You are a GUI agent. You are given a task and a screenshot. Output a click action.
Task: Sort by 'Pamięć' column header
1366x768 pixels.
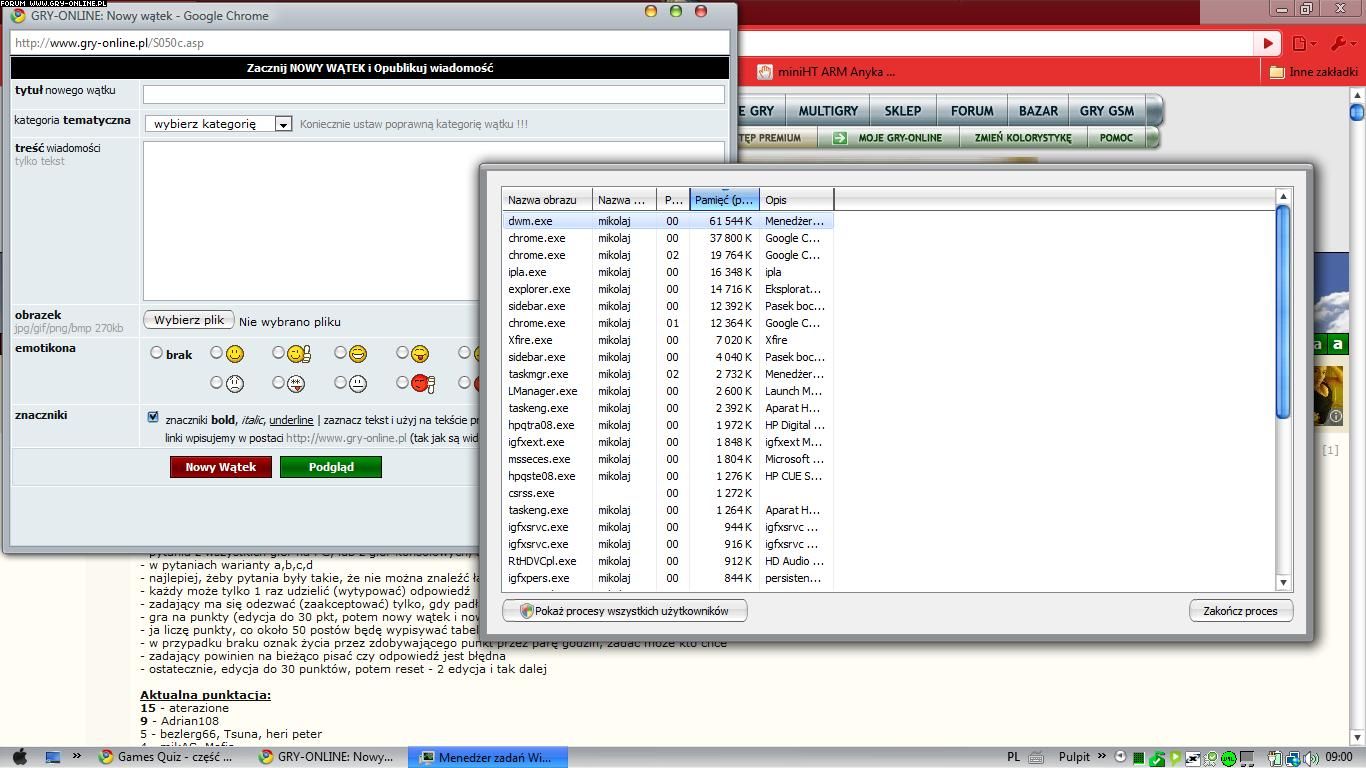[x=724, y=200]
